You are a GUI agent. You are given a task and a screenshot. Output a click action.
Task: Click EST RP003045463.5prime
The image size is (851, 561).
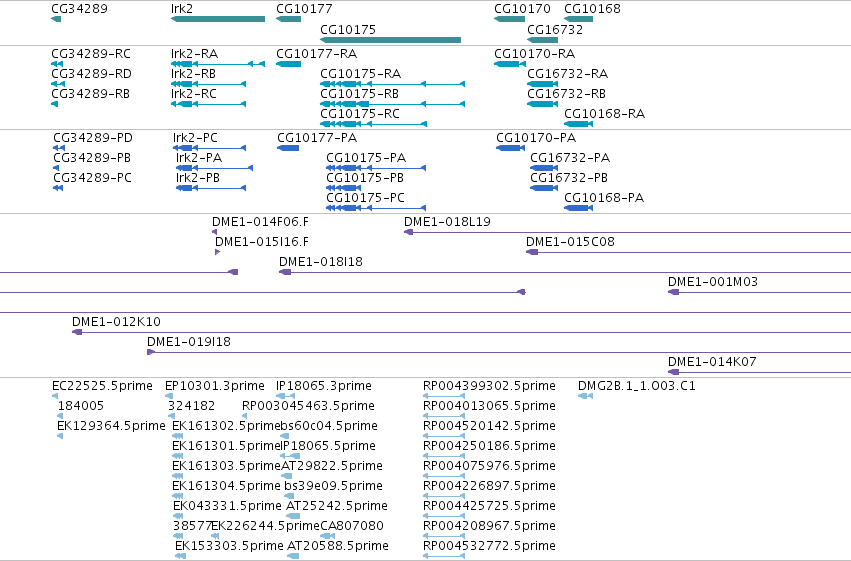click(x=308, y=406)
